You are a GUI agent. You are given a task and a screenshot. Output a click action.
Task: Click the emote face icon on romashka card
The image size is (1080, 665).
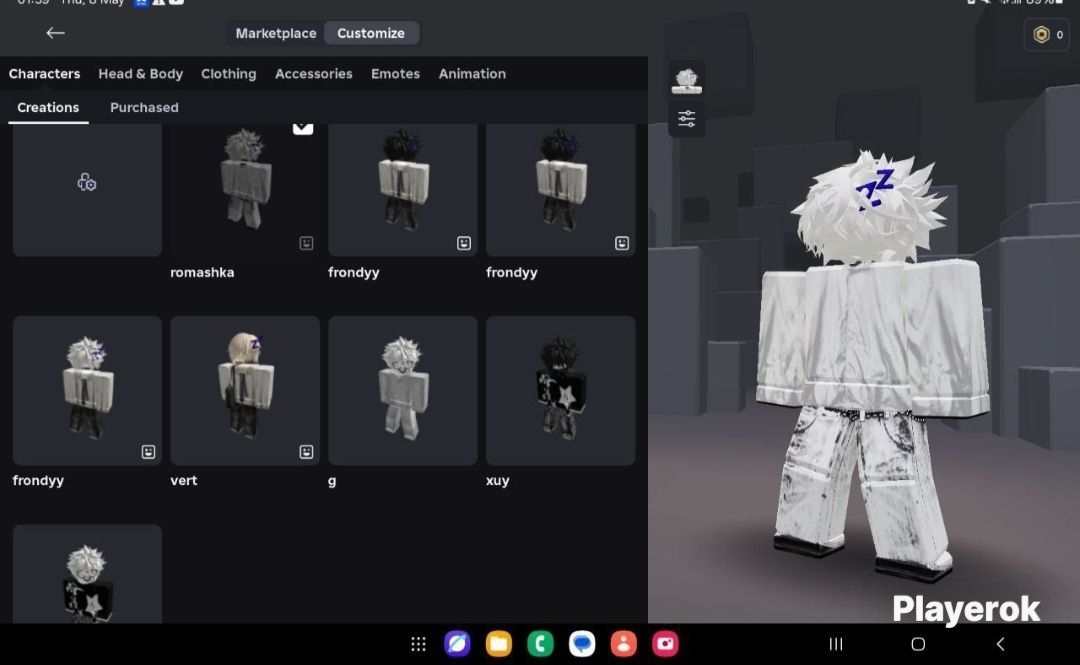pos(306,243)
